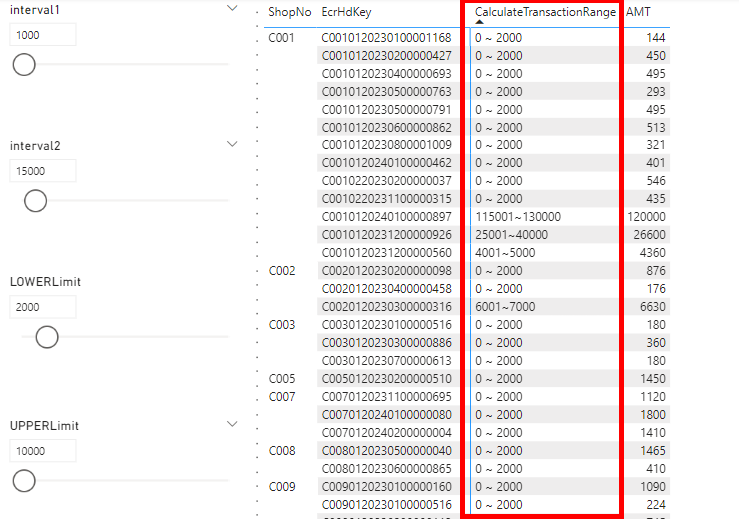This screenshot has height=519, width=739.
Task: Select shop C002 in ShopNo column
Action: [x=281, y=271]
